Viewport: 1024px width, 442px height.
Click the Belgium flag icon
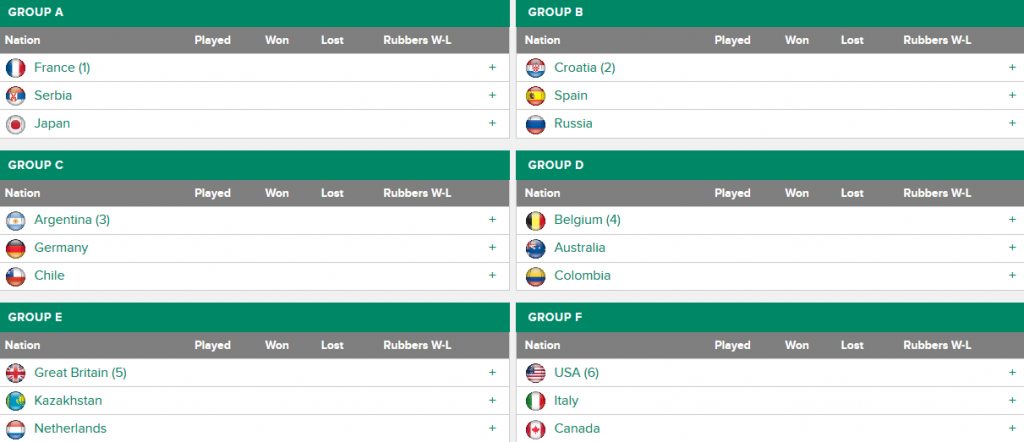pyautogui.click(x=536, y=220)
